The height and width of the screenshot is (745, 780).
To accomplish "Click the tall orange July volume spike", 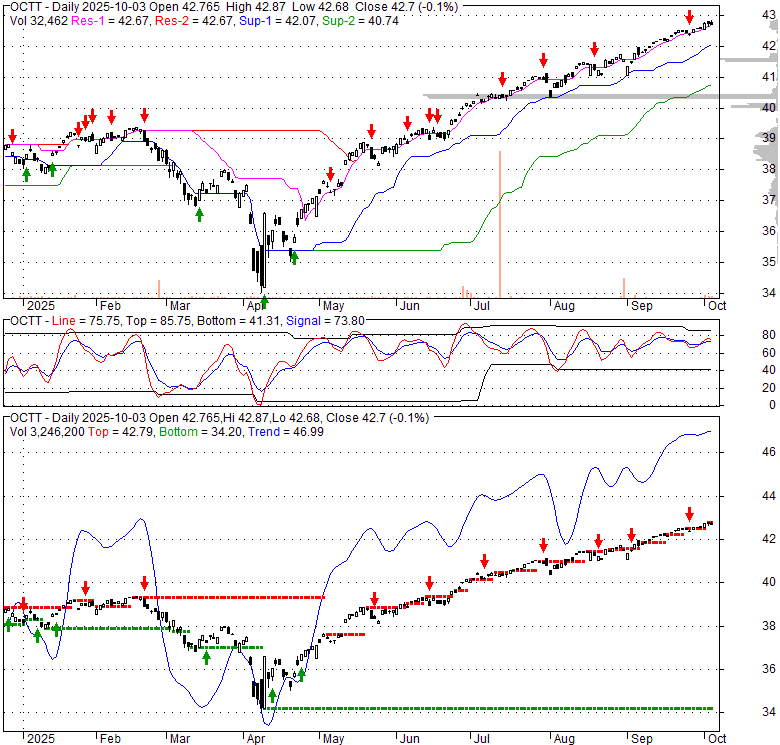I will [x=500, y=224].
